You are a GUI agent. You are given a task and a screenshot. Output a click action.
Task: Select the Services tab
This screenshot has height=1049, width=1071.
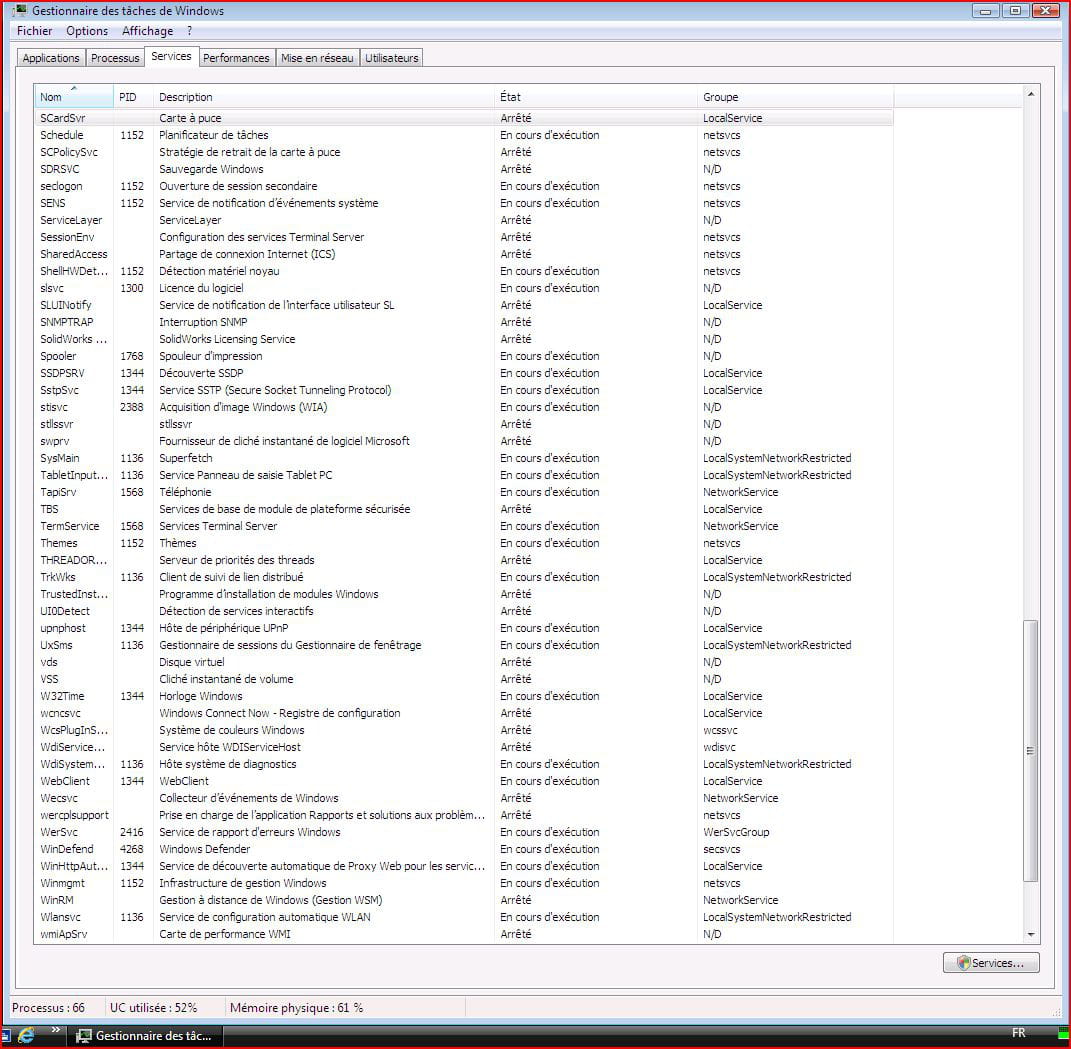(171, 57)
